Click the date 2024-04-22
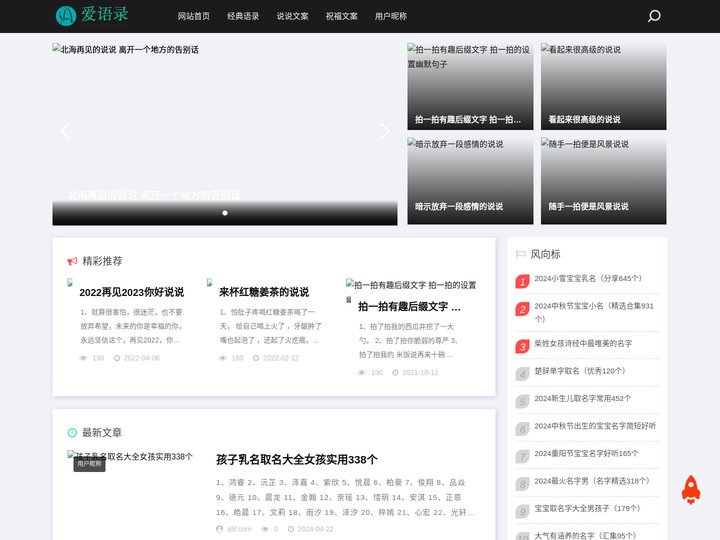Screen dimensions: 720x540 tap(315, 529)
